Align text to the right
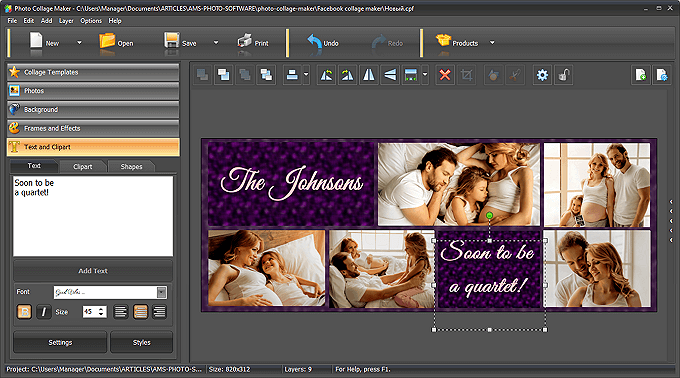Screen dimensions: 680x378 [x=160, y=312]
